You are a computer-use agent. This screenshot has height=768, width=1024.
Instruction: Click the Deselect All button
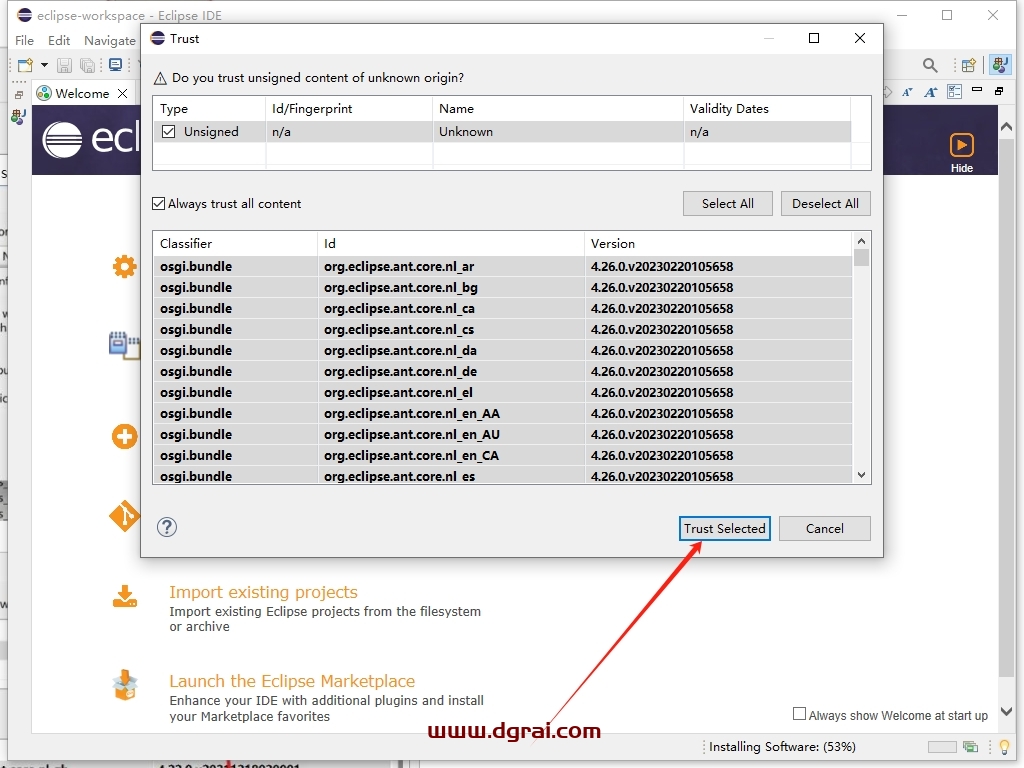click(825, 203)
